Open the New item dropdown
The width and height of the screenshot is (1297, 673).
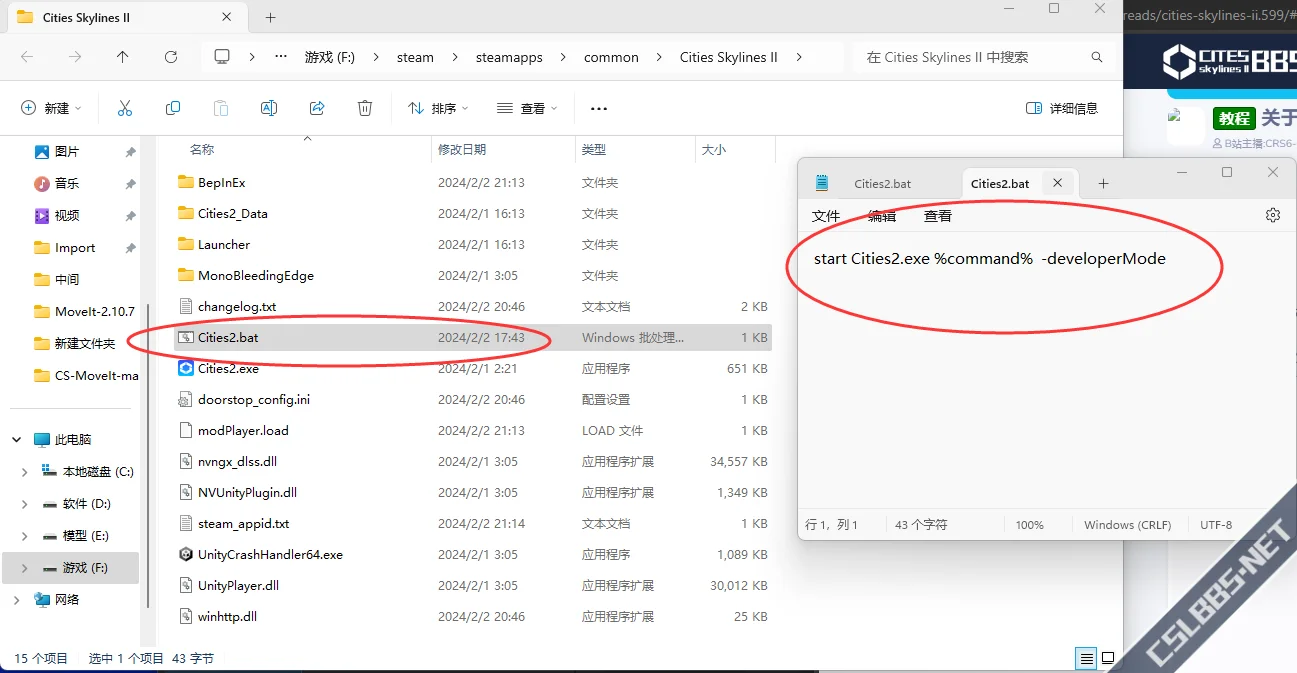click(52, 108)
